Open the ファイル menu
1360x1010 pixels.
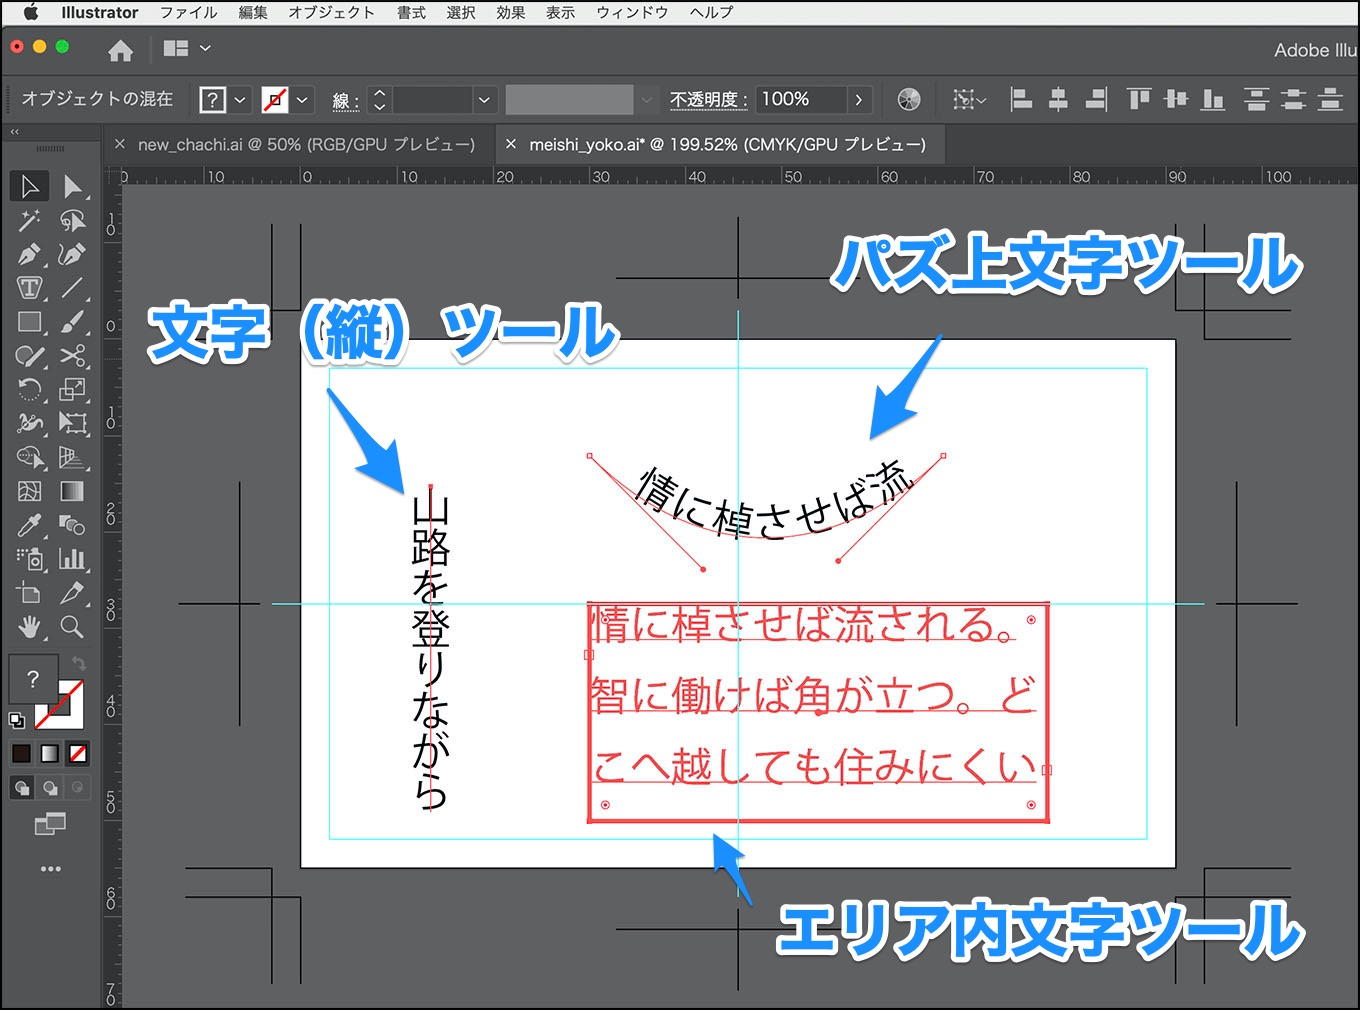pyautogui.click(x=189, y=13)
